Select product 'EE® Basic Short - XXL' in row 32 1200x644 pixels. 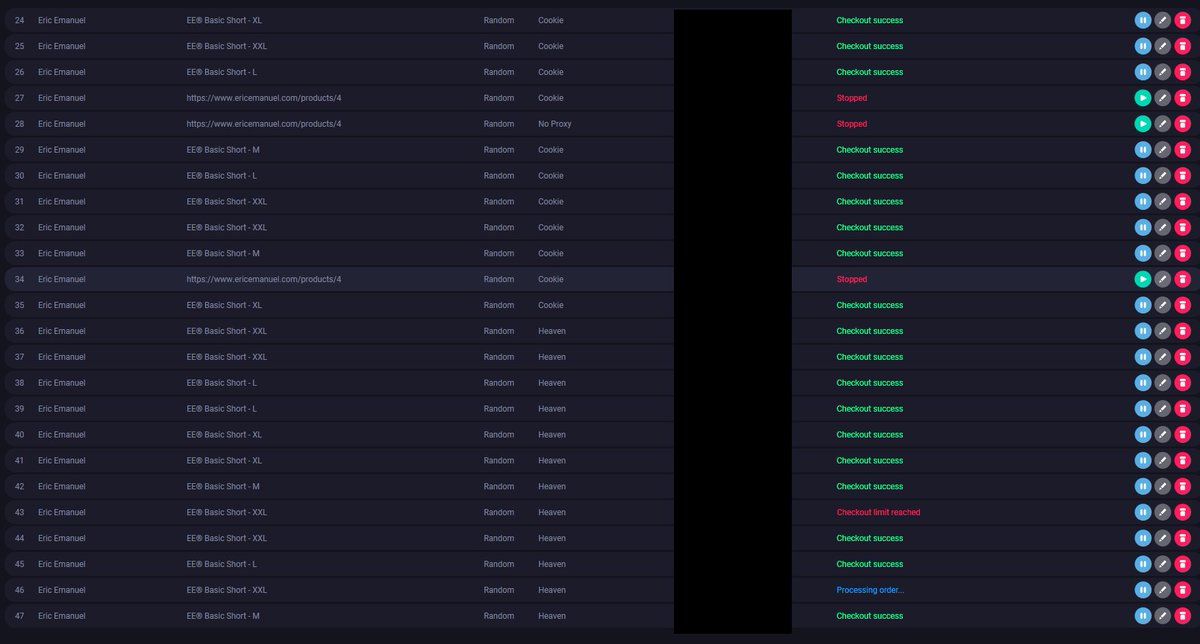[227, 227]
